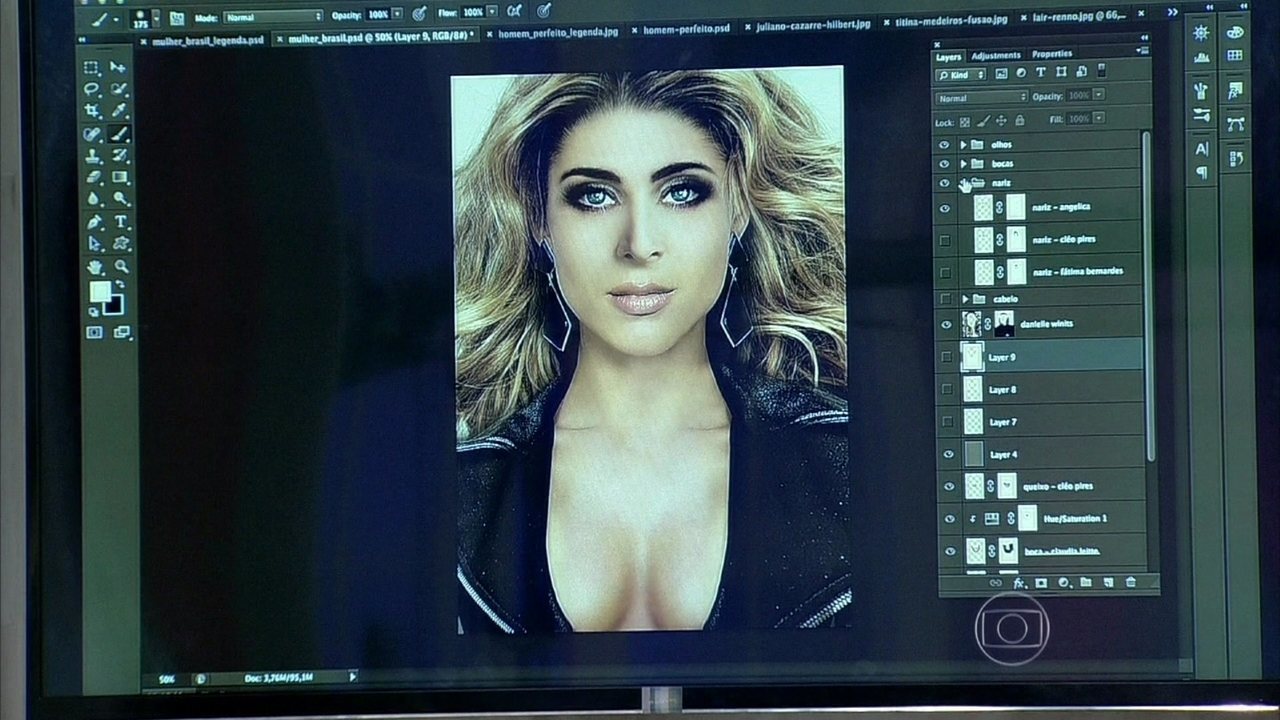The image size is (1280, 720).
Task: Switch to the Adjustments panel tab
Action: 995,55
